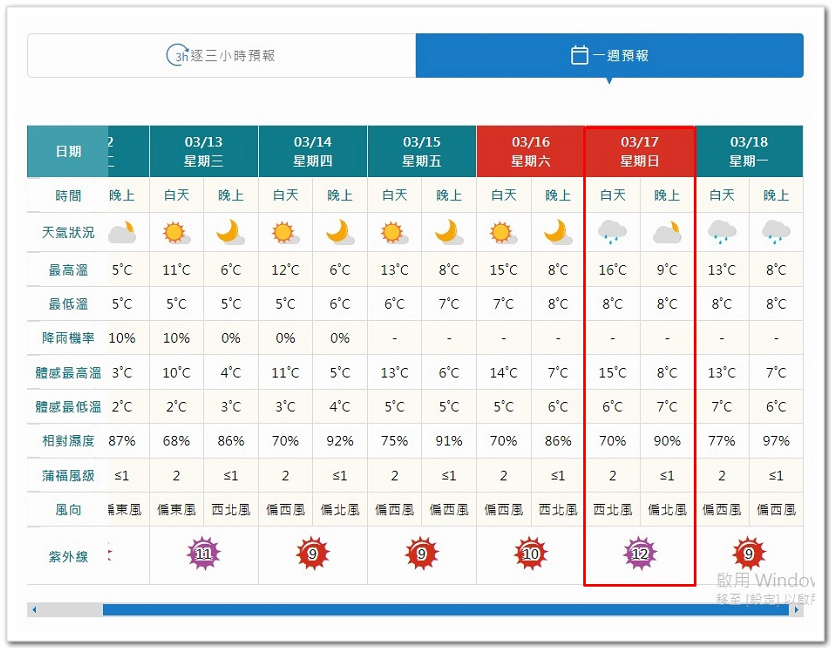The image size is (831, 648).
Task: Click the 偏東風 wind direction for 03/13 daytime
Action: click(x=176, y=510)
